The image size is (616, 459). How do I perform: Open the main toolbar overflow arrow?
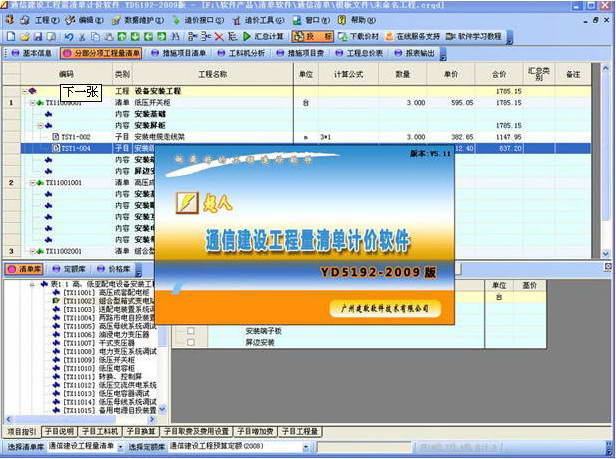coord(510,38)
